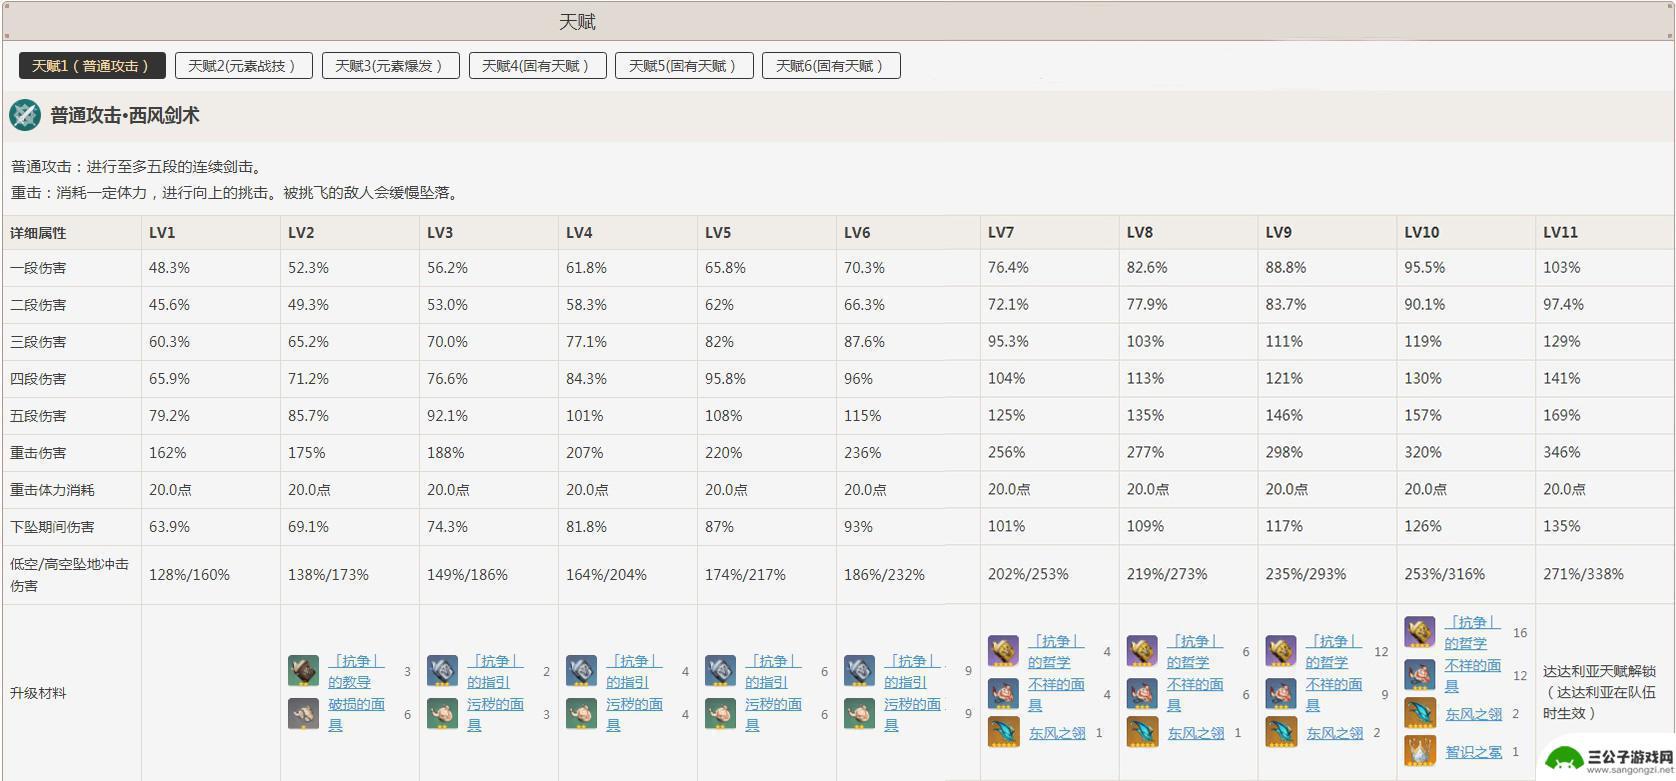Click the 「抗争」的指引 icon in LV3 column
The height and width of the screenshot is (781, 1676).
click(442, 670)
